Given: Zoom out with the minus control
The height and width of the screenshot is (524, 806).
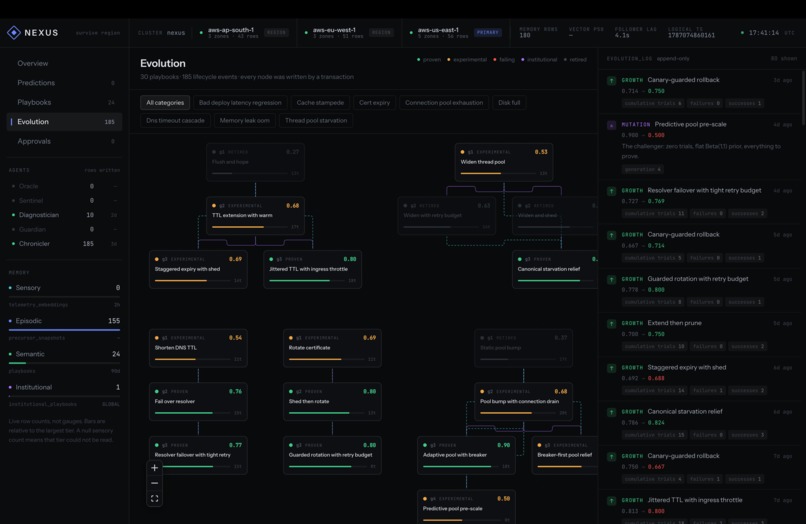Looking at the screenshot, I should click(x=154, y=483).
